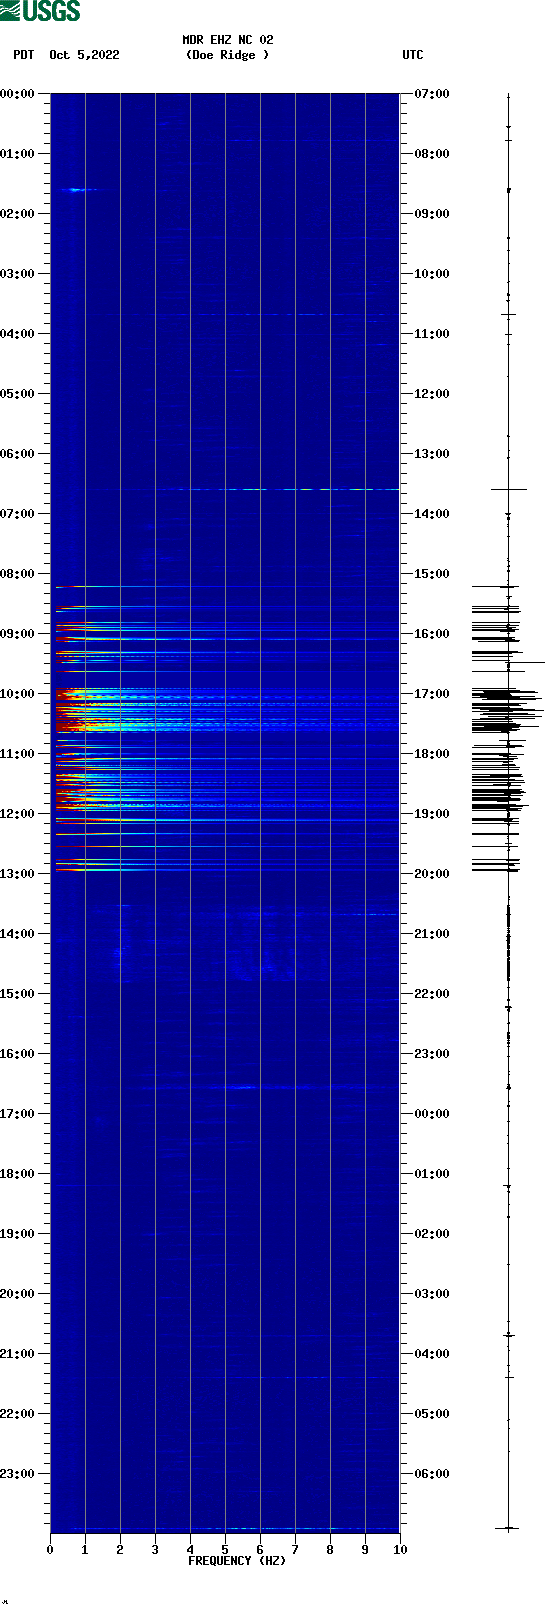The width and height of the screenshot is (552, 1613).
Task: Click the PDT time label '04:00'
Action: 17,334
